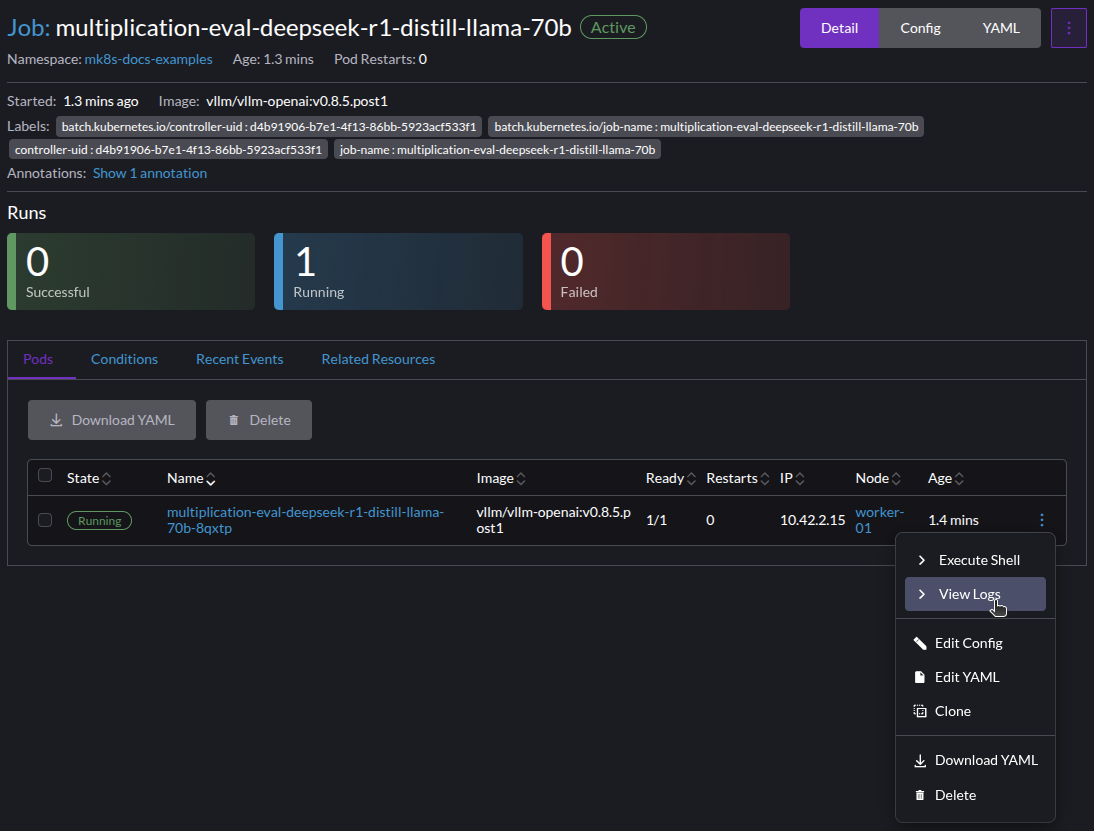Screen dimensions: 1094x831
Task: Open the job actions kebab menu top right
Action: 1069,27
